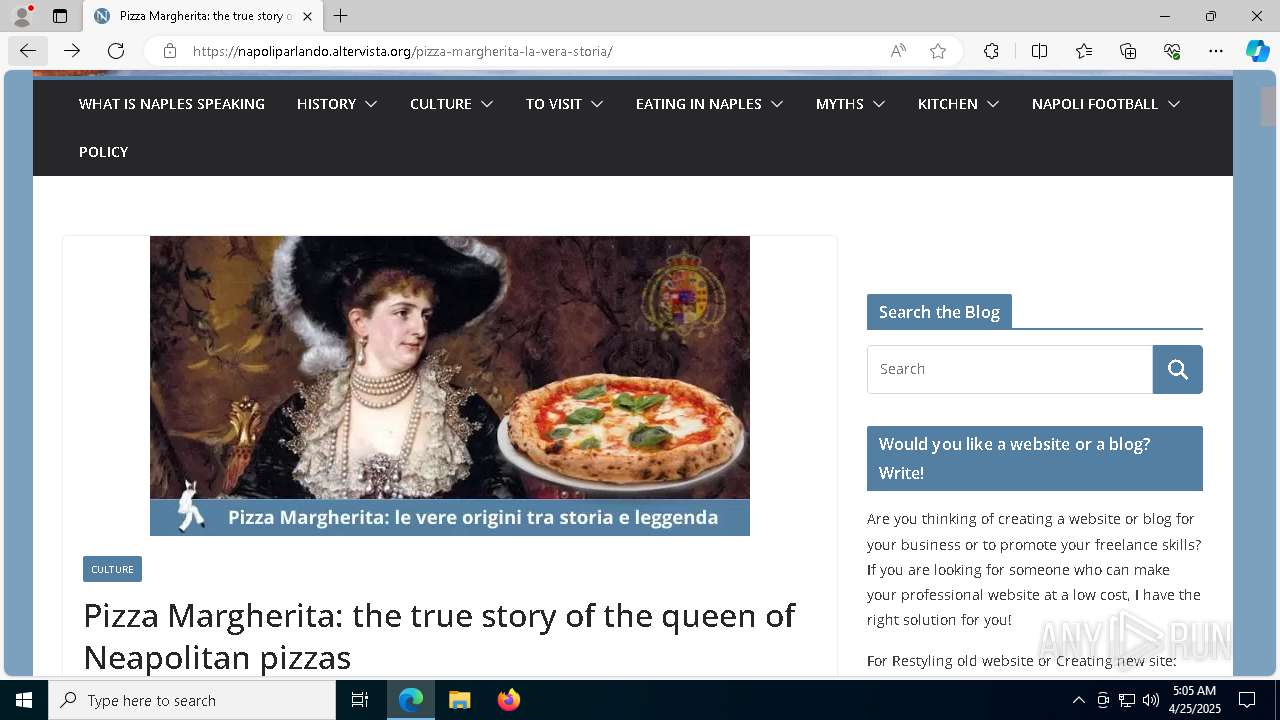Viewport: 1280px width, 720px height.
Task: Open Task View on taskbar
Action: (360, 700)
